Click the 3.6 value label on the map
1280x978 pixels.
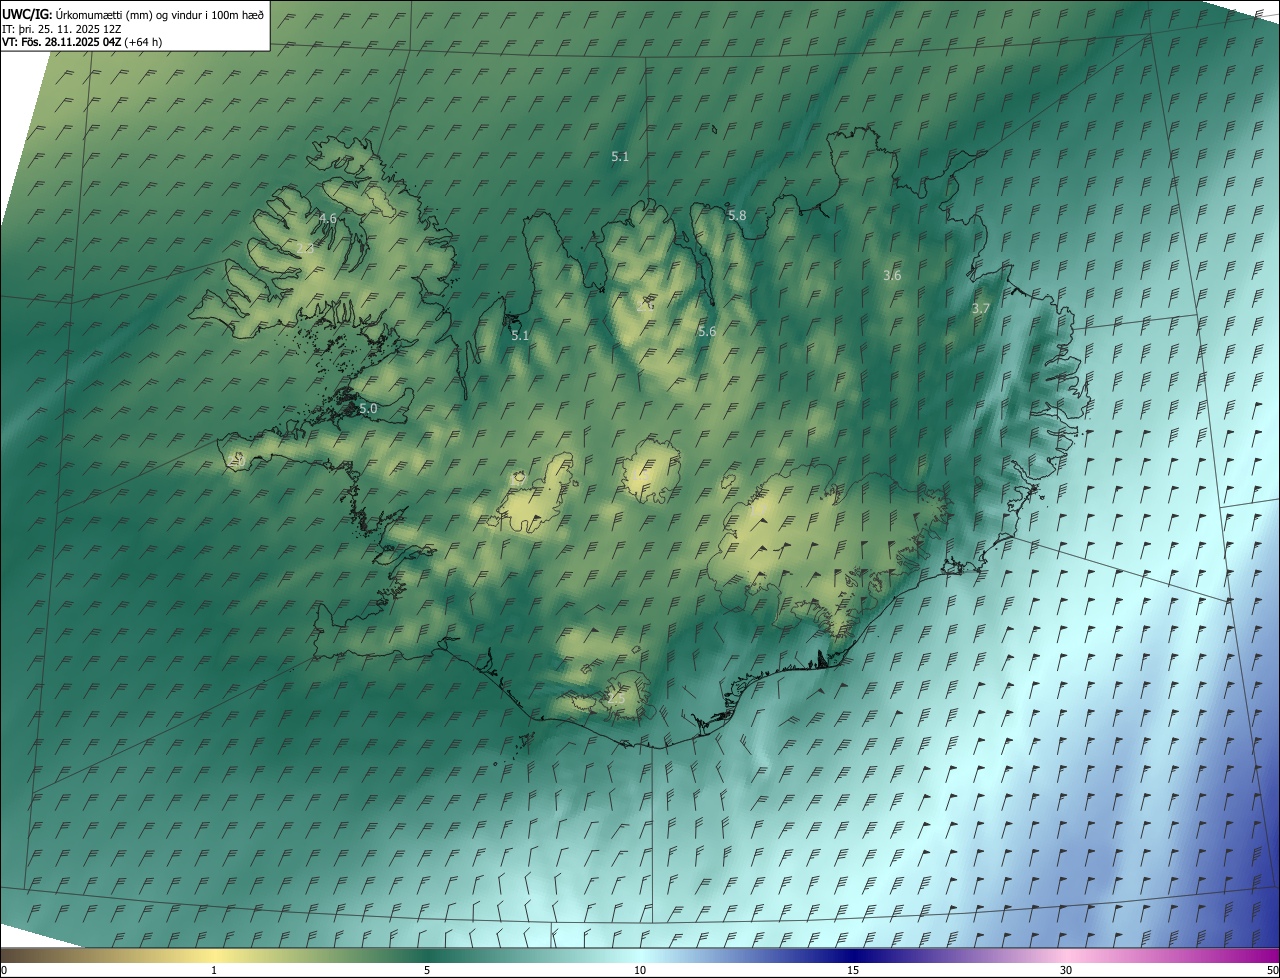[893, 275]
